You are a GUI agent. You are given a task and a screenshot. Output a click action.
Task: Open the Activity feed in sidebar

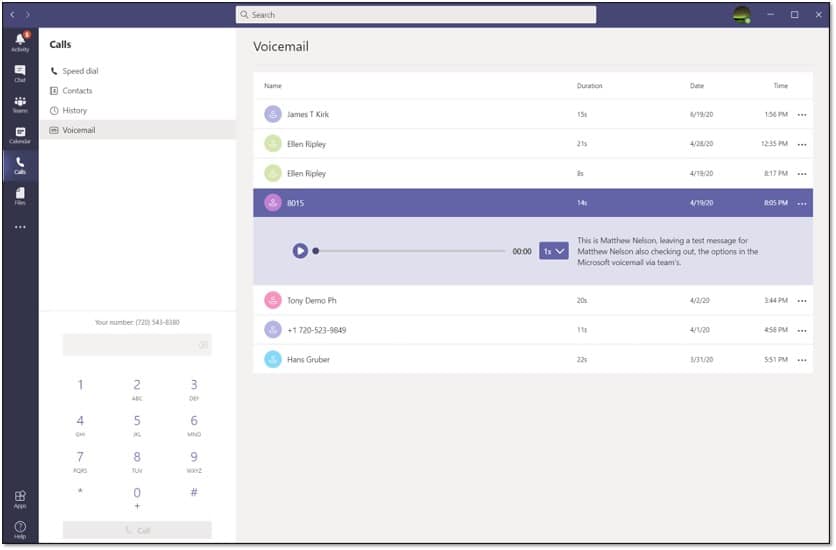click(20, 43)
